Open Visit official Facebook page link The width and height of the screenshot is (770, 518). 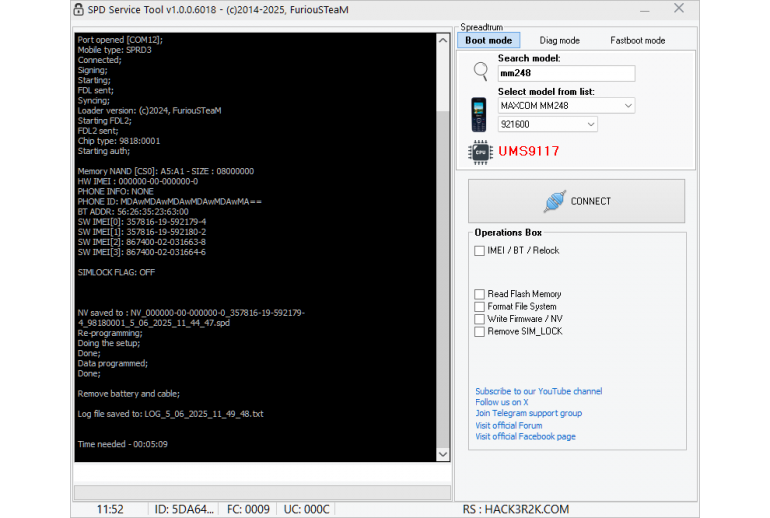(525, 436)
